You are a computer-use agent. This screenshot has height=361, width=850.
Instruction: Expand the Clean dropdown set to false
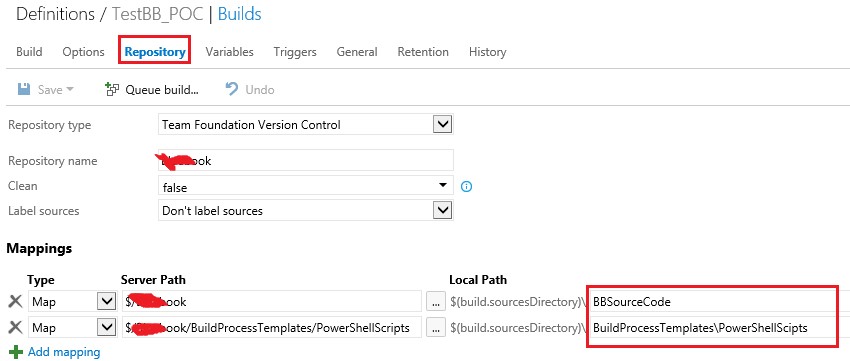click(x=306, y=187)
